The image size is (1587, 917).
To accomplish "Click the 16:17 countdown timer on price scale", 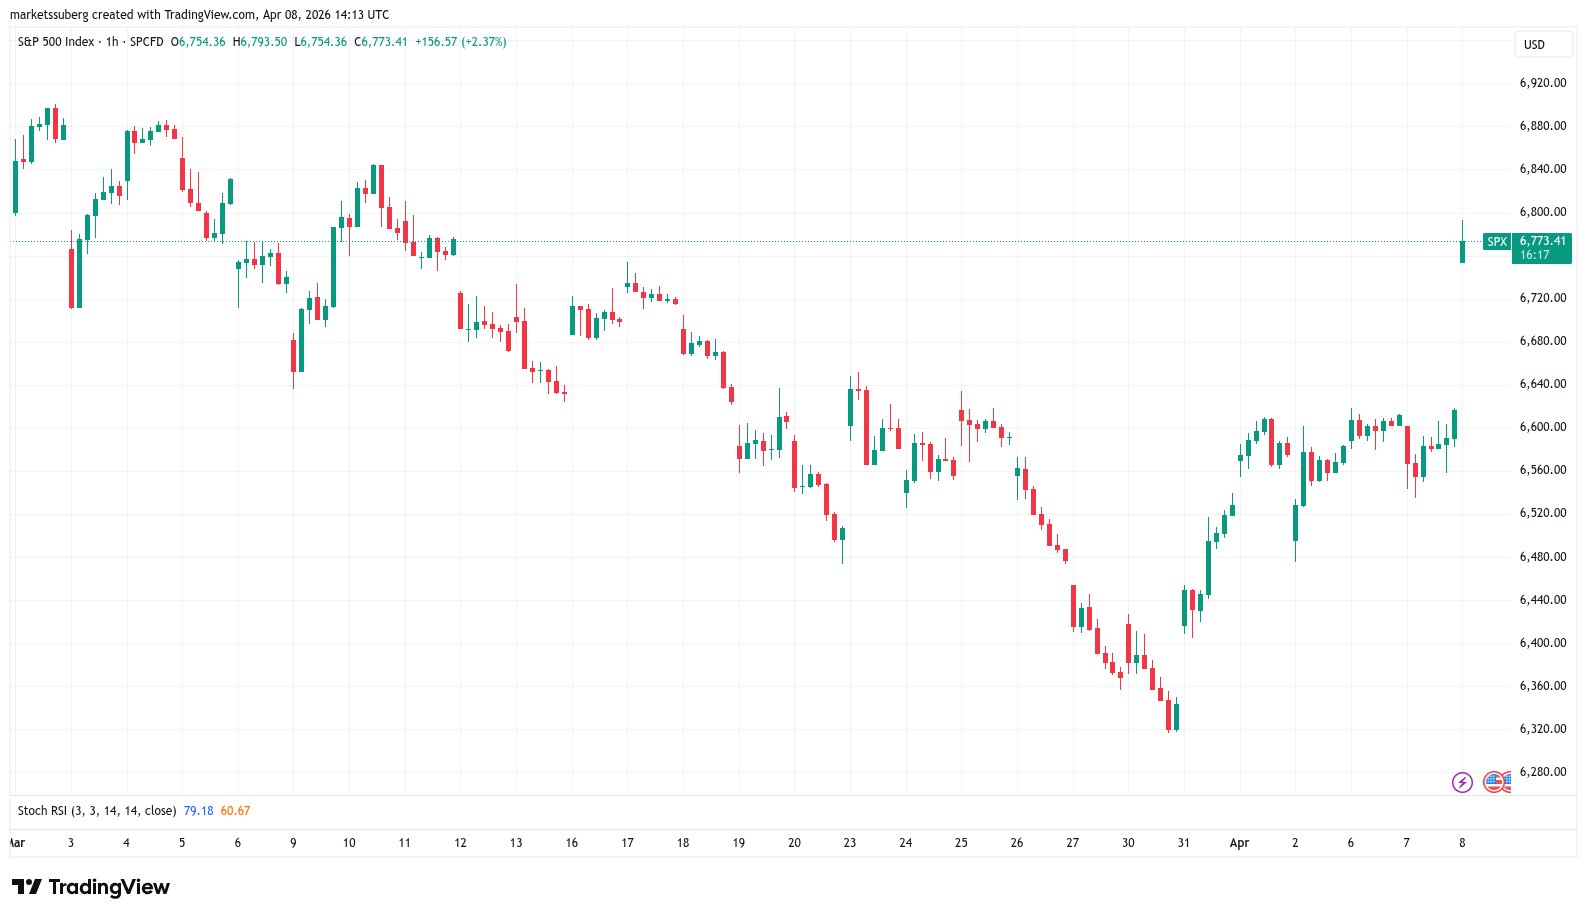I will [1535, 255].
